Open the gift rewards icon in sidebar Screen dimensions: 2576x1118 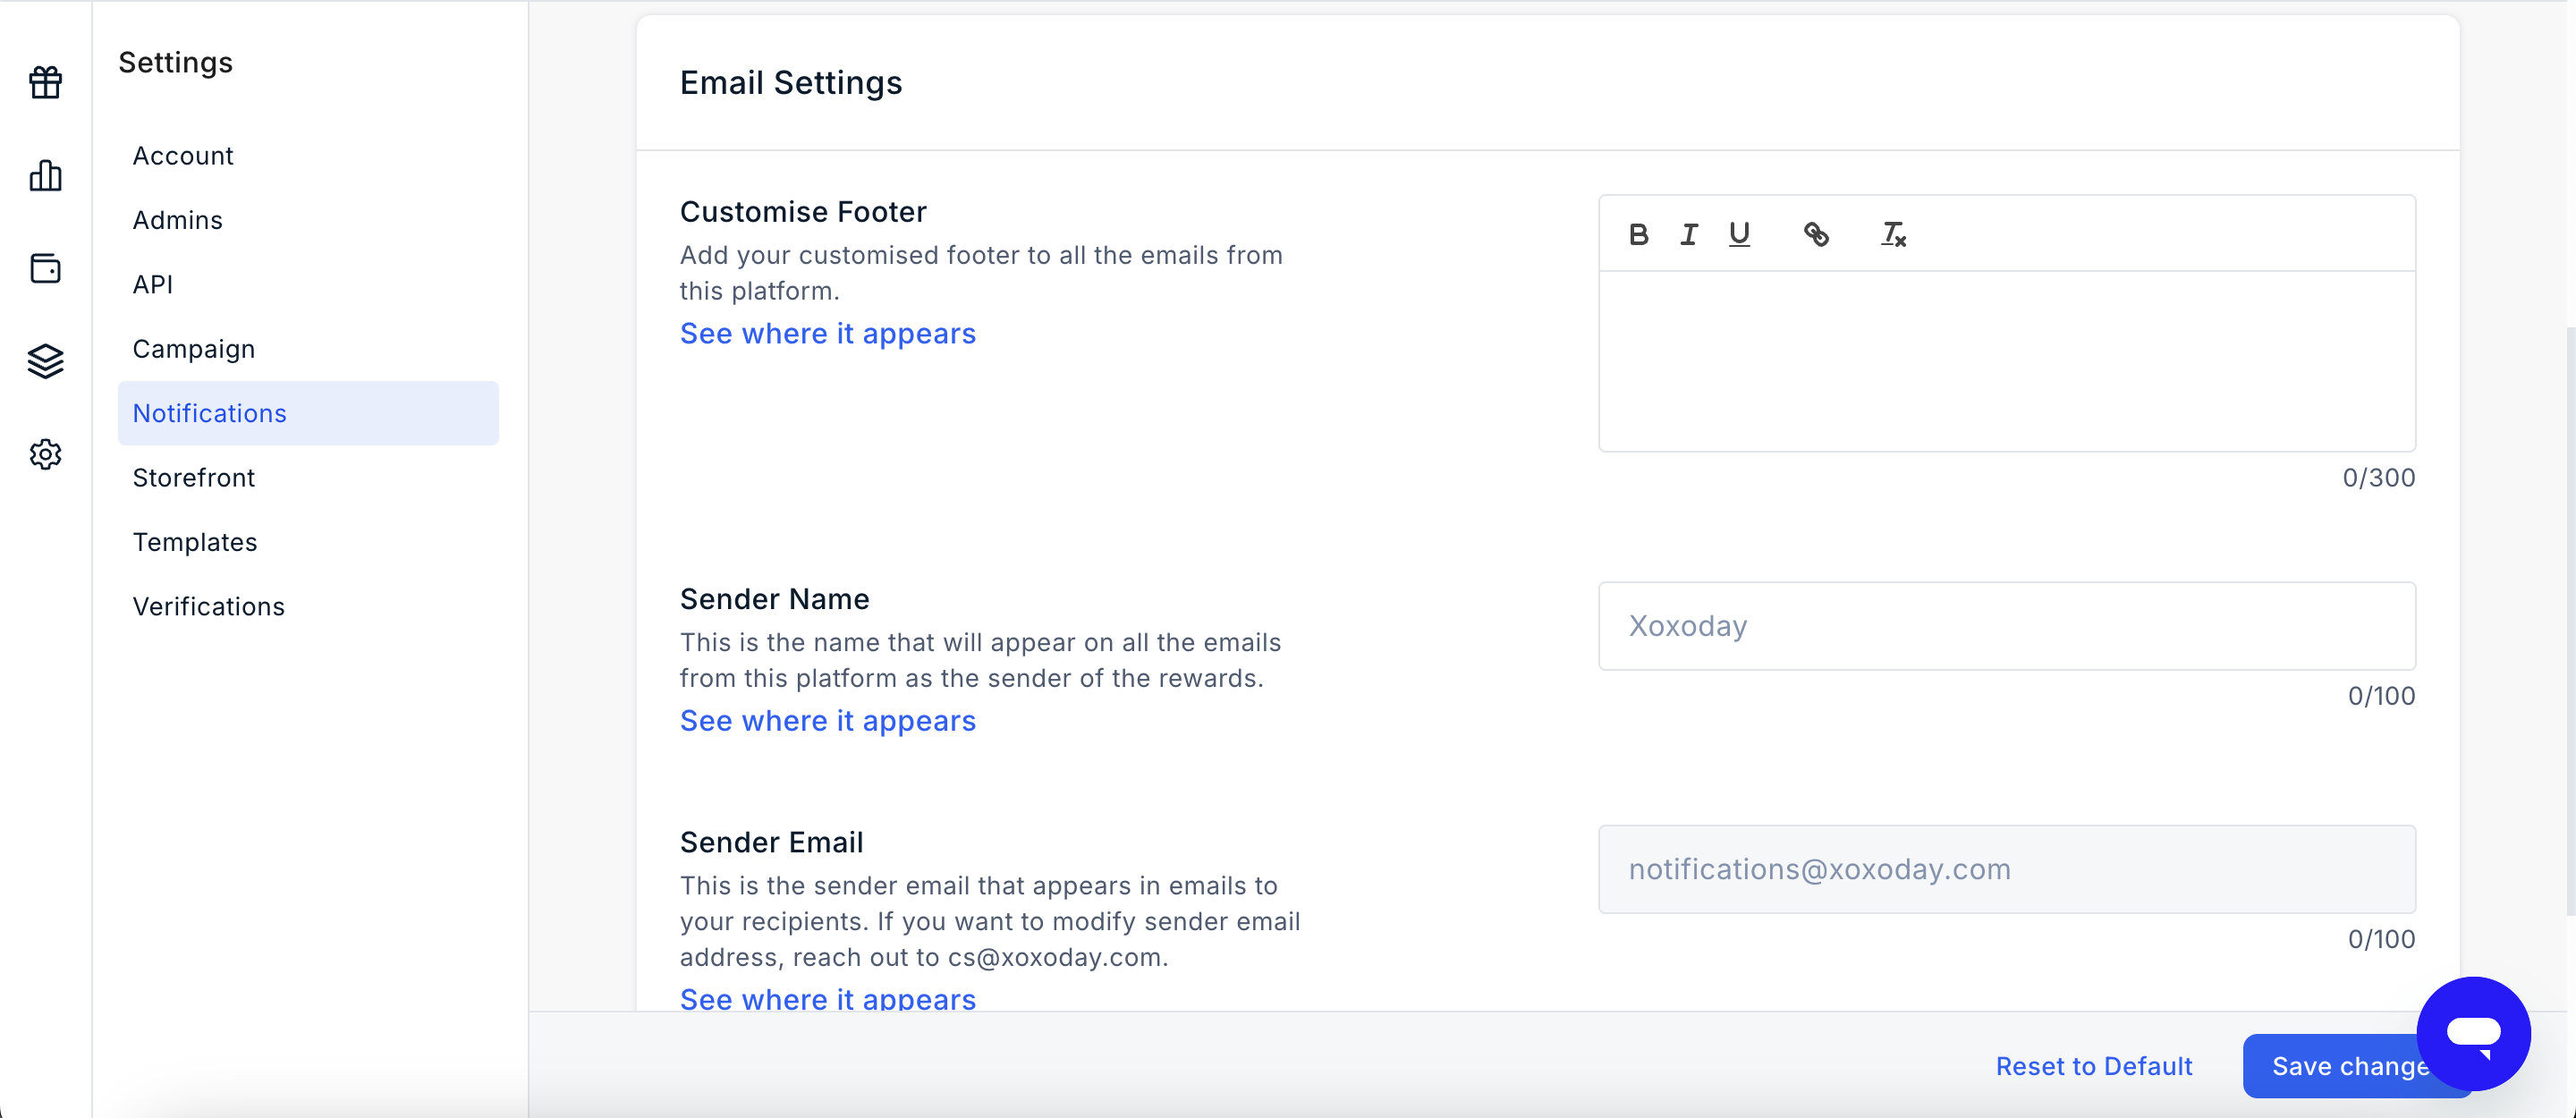pos(46,82)
